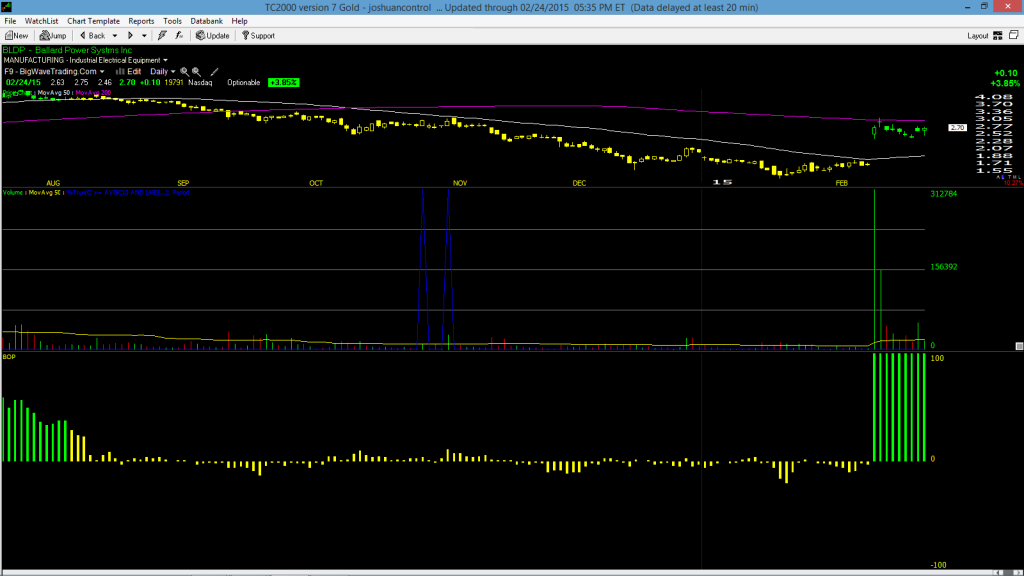Open Support from the toolbar
1024x576 pixels.
(258, 36)
